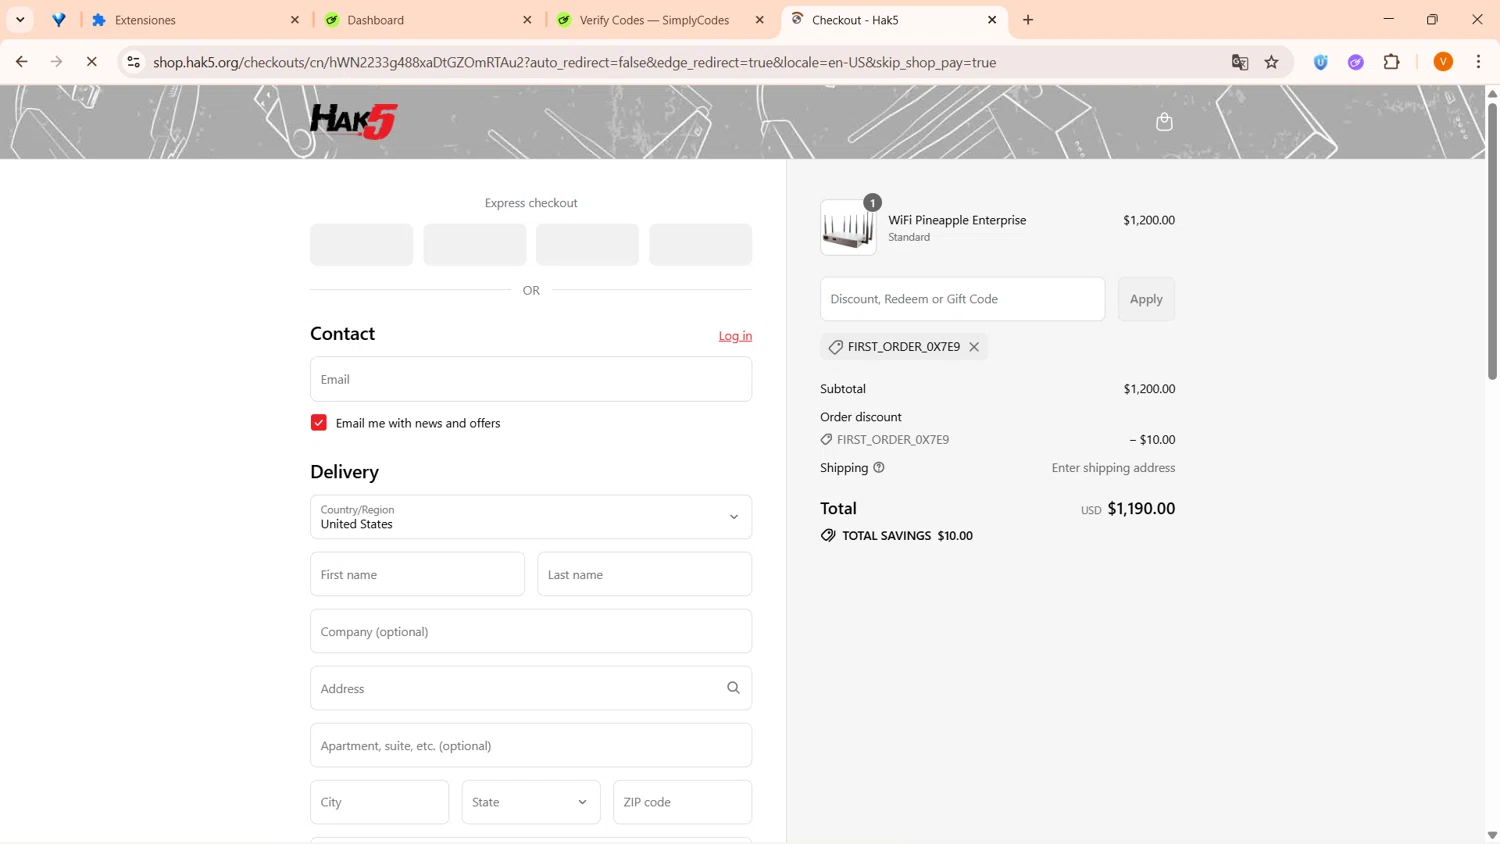Close the Checkout - Hak5 tab
This screenshot has width=1500, height=844.
point(992,20)
